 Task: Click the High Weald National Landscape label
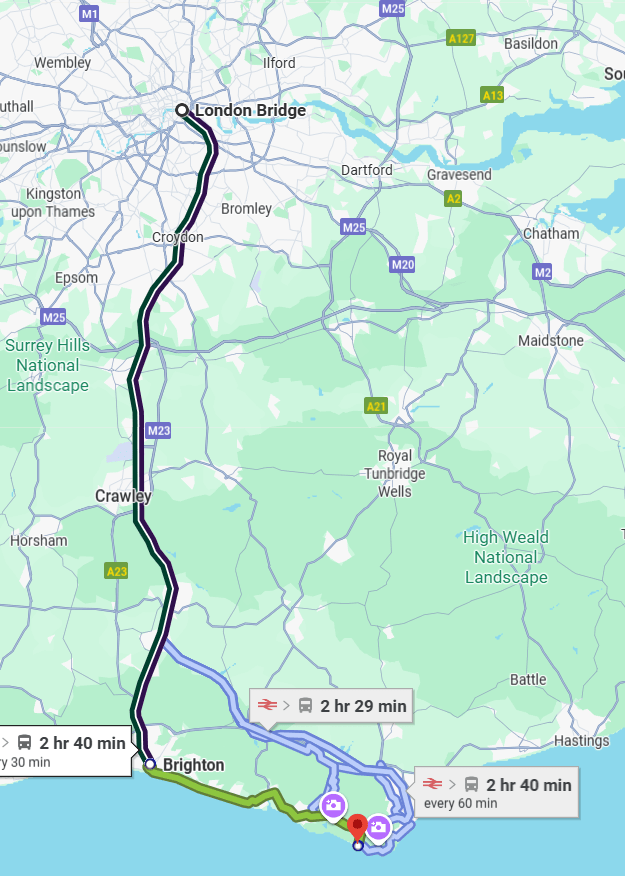click(x=506, y=557)
